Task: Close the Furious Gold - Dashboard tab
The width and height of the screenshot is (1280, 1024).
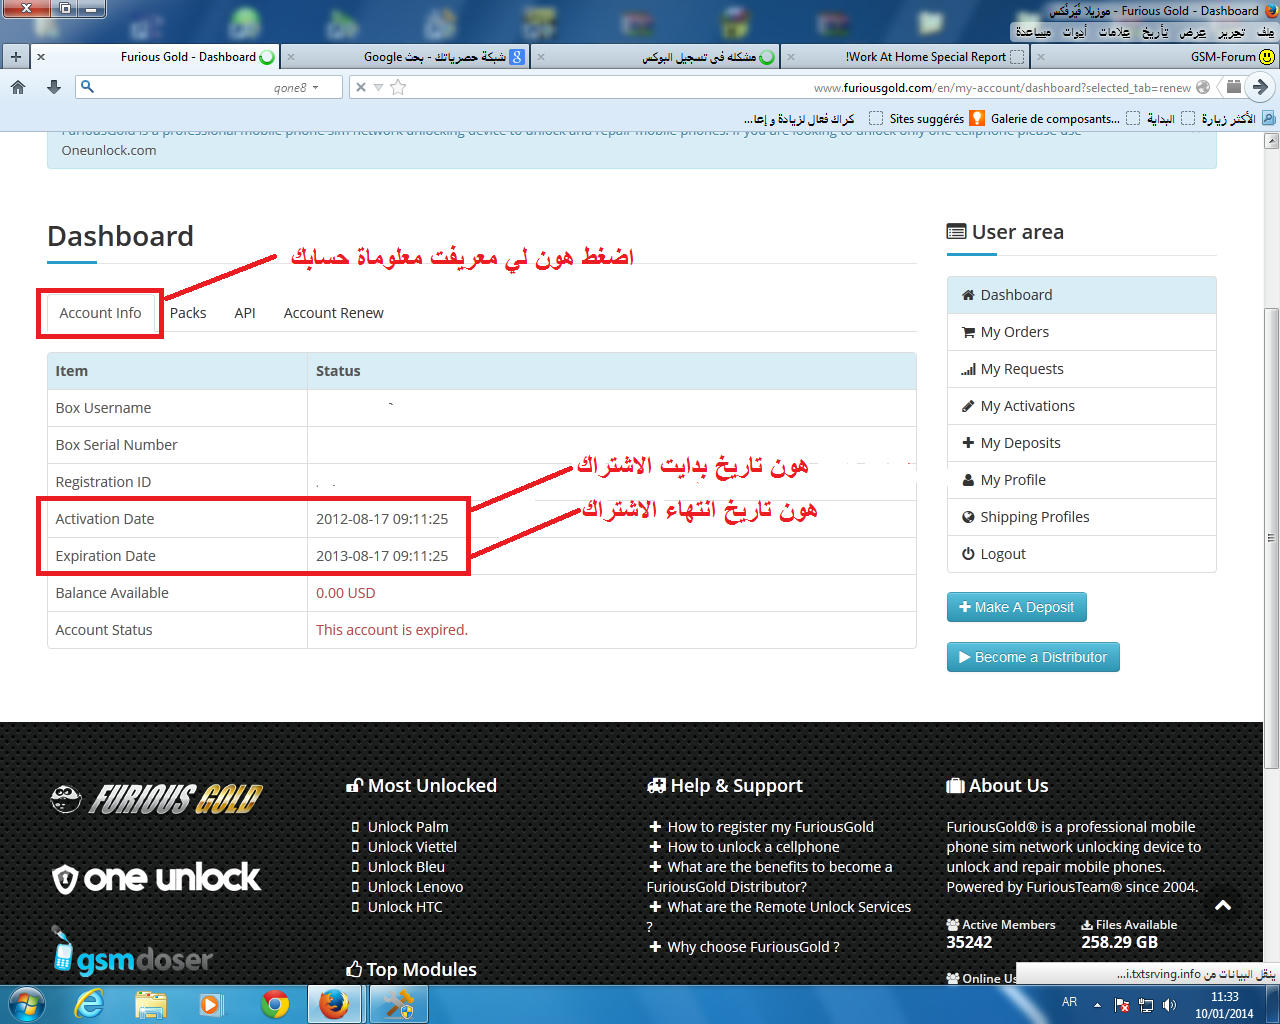Action: 41,57
